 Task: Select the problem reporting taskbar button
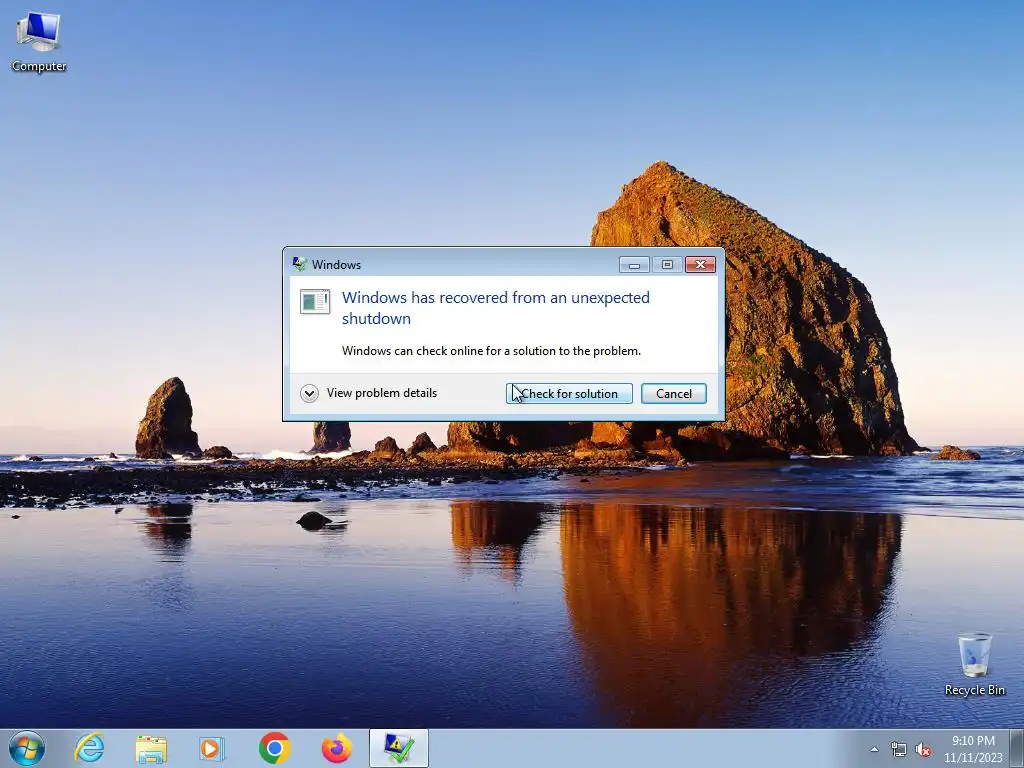[398, 748]
